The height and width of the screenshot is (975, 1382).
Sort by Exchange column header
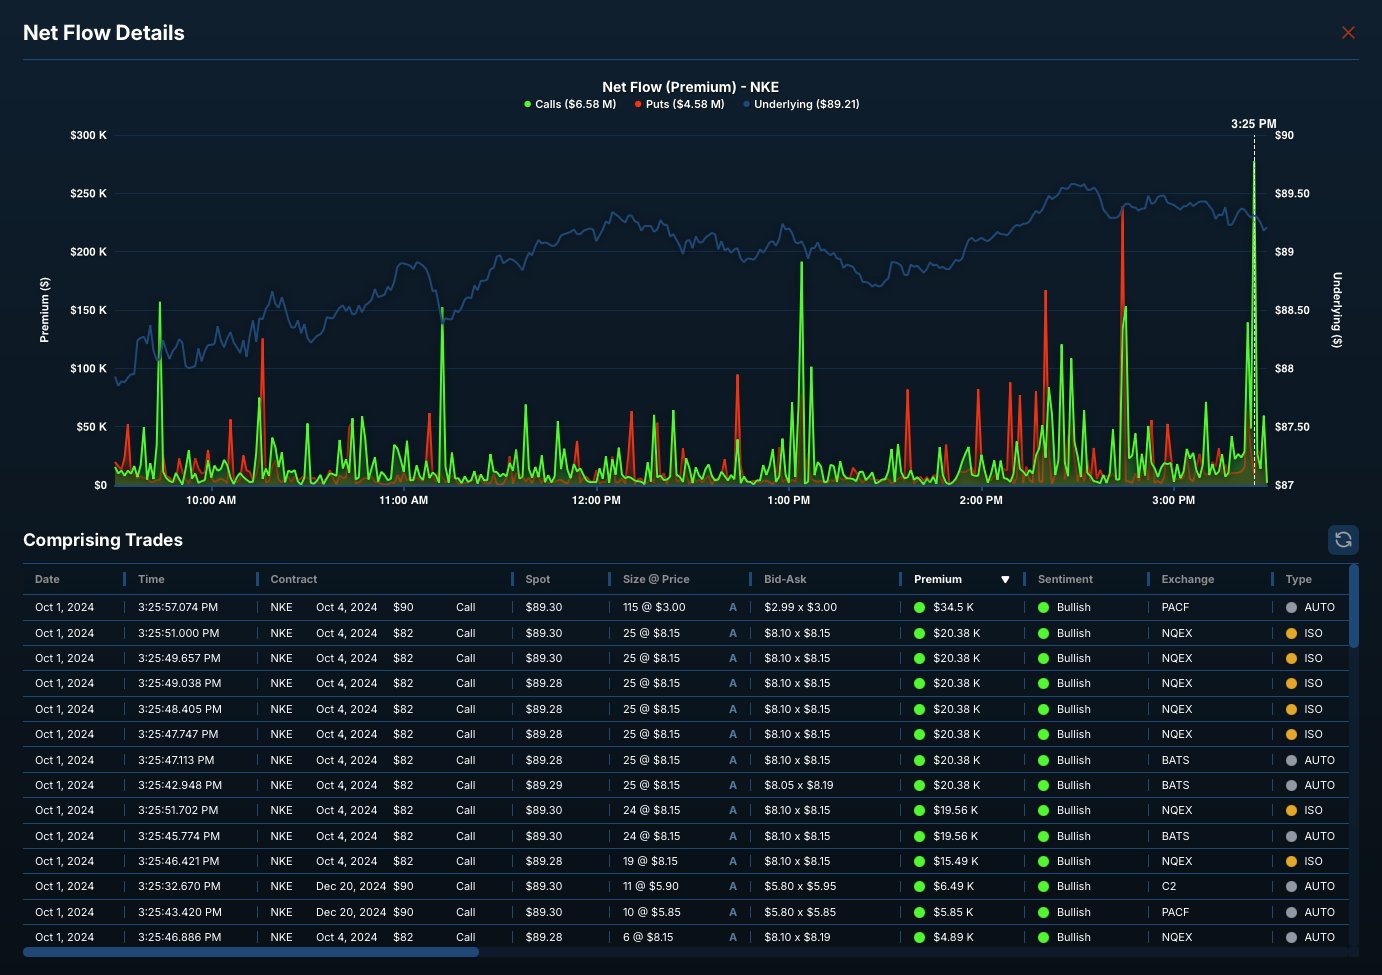click(1188, 579)
